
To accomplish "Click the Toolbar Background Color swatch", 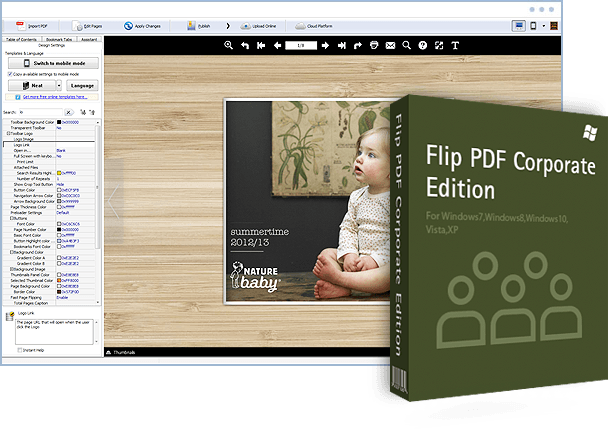I will coord(59,121).
